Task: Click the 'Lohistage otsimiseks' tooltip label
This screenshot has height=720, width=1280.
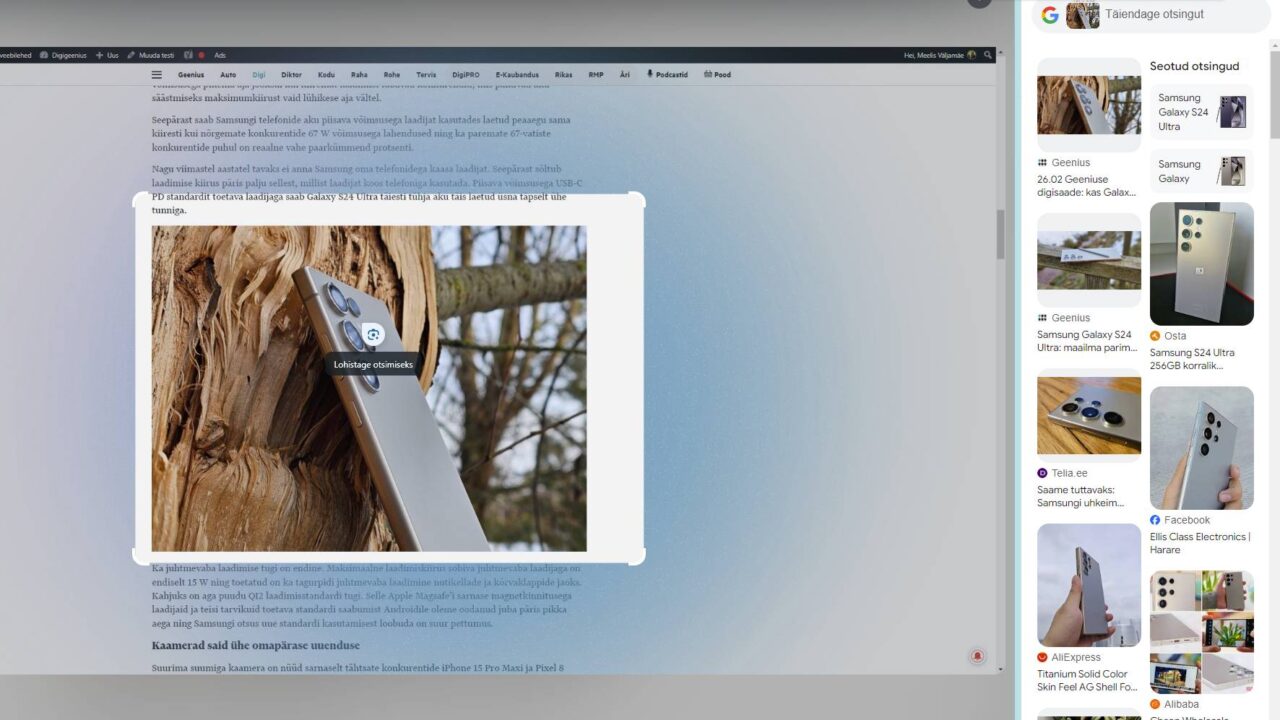Action: pyautogui.click(x=373, y=365)
